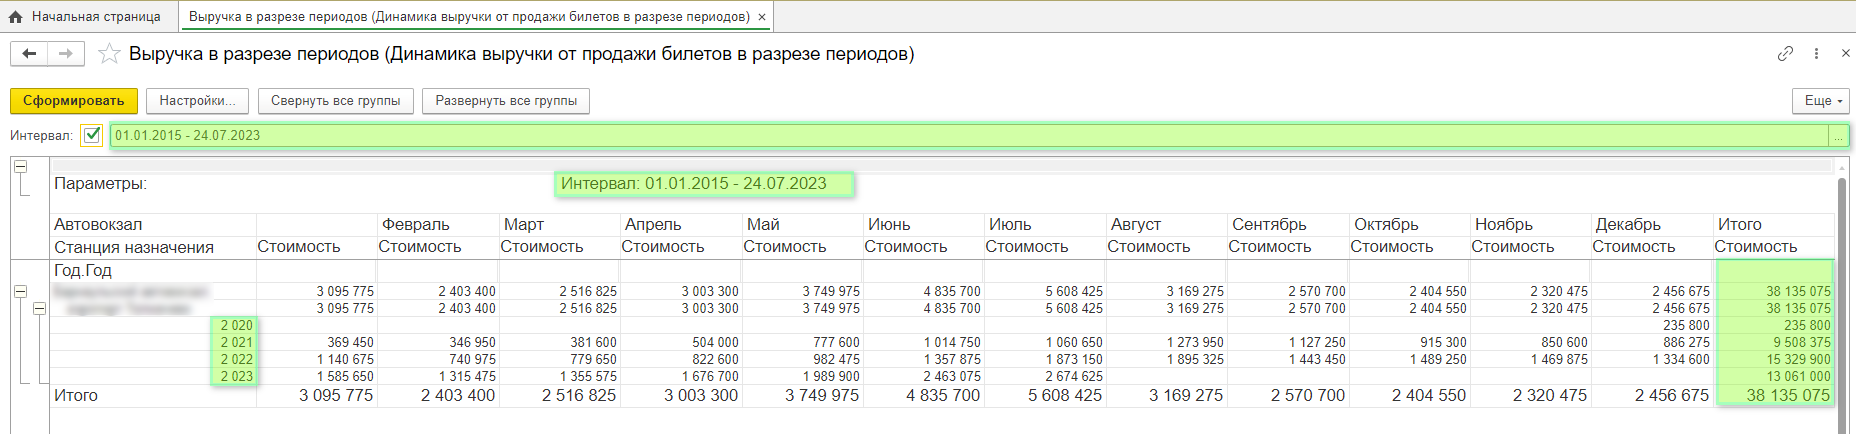Close the report form with X
The width and height of the screenshot is (1856, 434).
point(1845,54)
